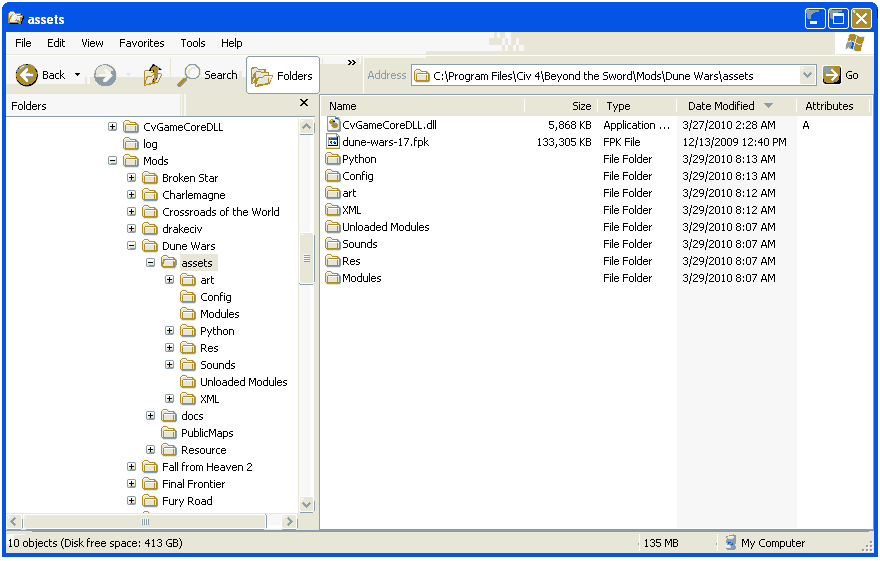Select Res folder icon in file list
Image resolution: width=880 pixels, height=561 pixels.
point(333,261)
